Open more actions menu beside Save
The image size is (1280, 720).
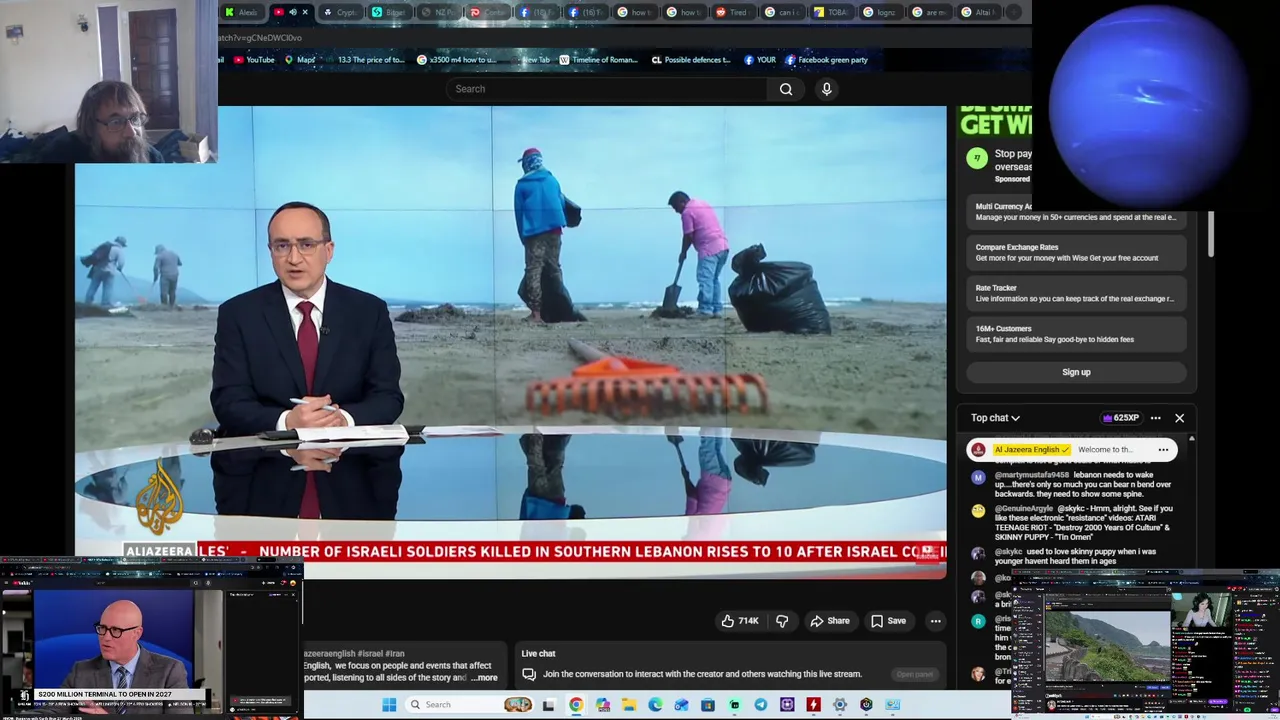pos(935,621)
